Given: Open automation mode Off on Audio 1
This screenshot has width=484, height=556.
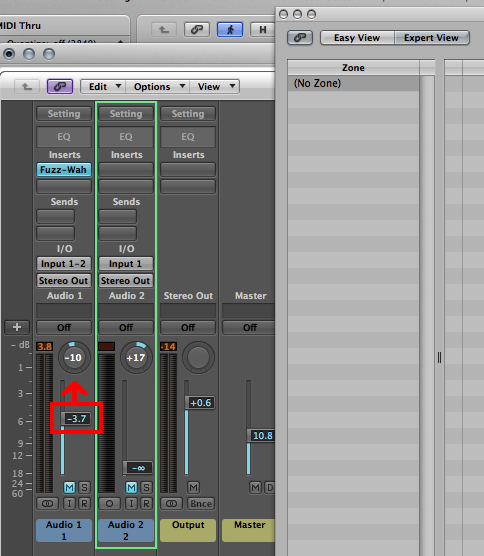Looking at the screenshot, I should pos(64,327).
